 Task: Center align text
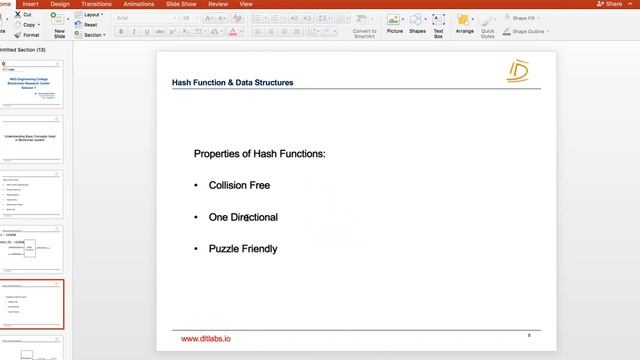click(x=271, y=31)
